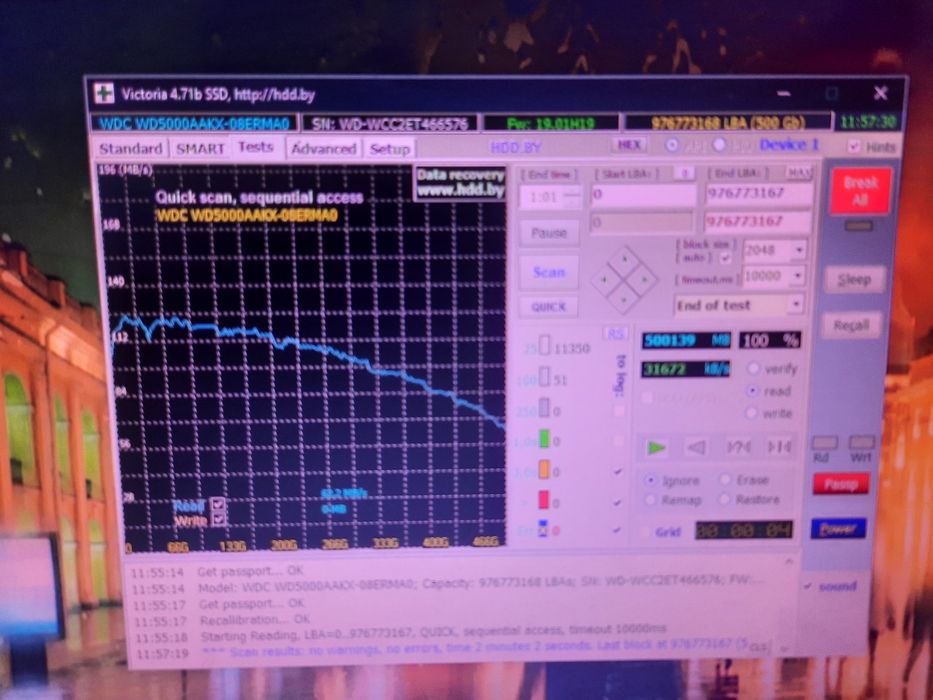This screenshot has height=700, width=933.
Task: Toggle to-log checkbox for Err blocks
Action: click(618, 530)
